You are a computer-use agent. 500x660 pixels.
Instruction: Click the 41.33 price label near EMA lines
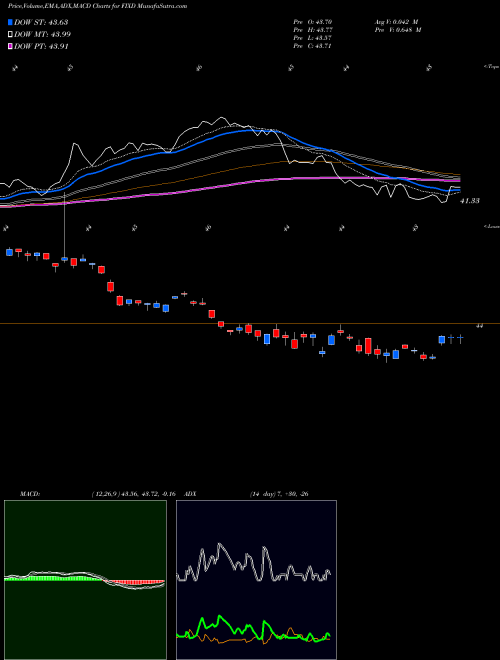point(470,201)
